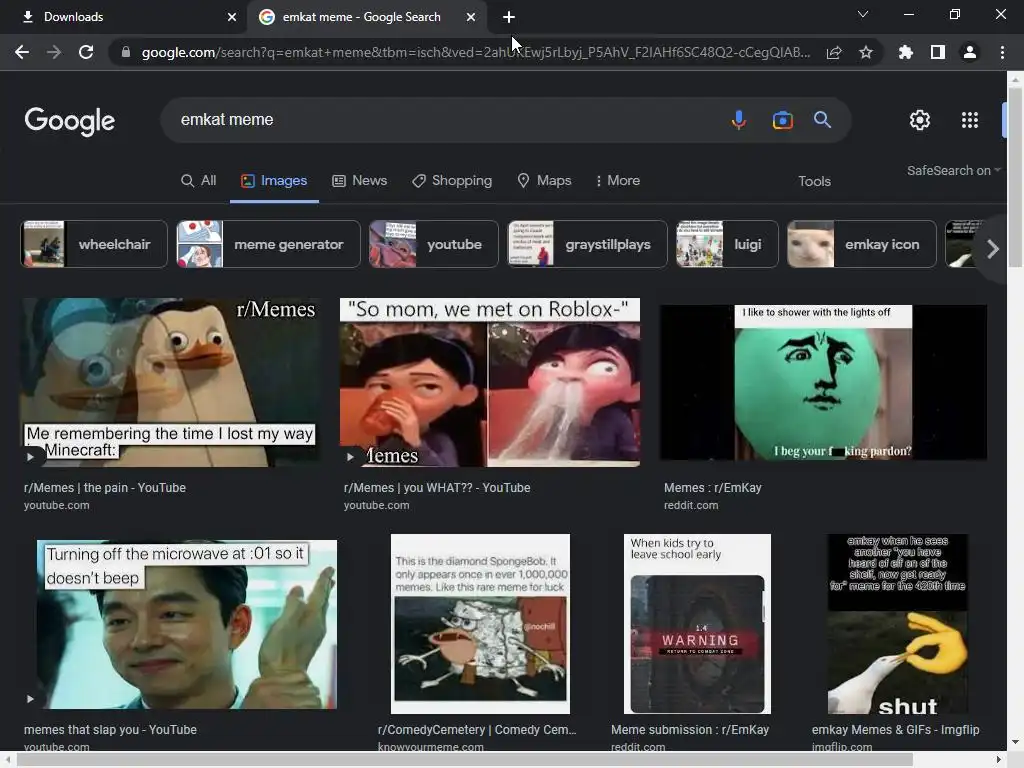This screenshot has width=1024, height=768.
Task: Filter by the youtube chip
Action: pyautogui.click(x=434, y=244)
